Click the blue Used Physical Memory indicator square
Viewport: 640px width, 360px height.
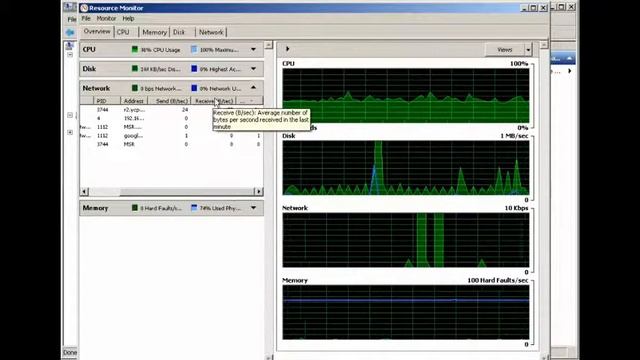point(194,208)
